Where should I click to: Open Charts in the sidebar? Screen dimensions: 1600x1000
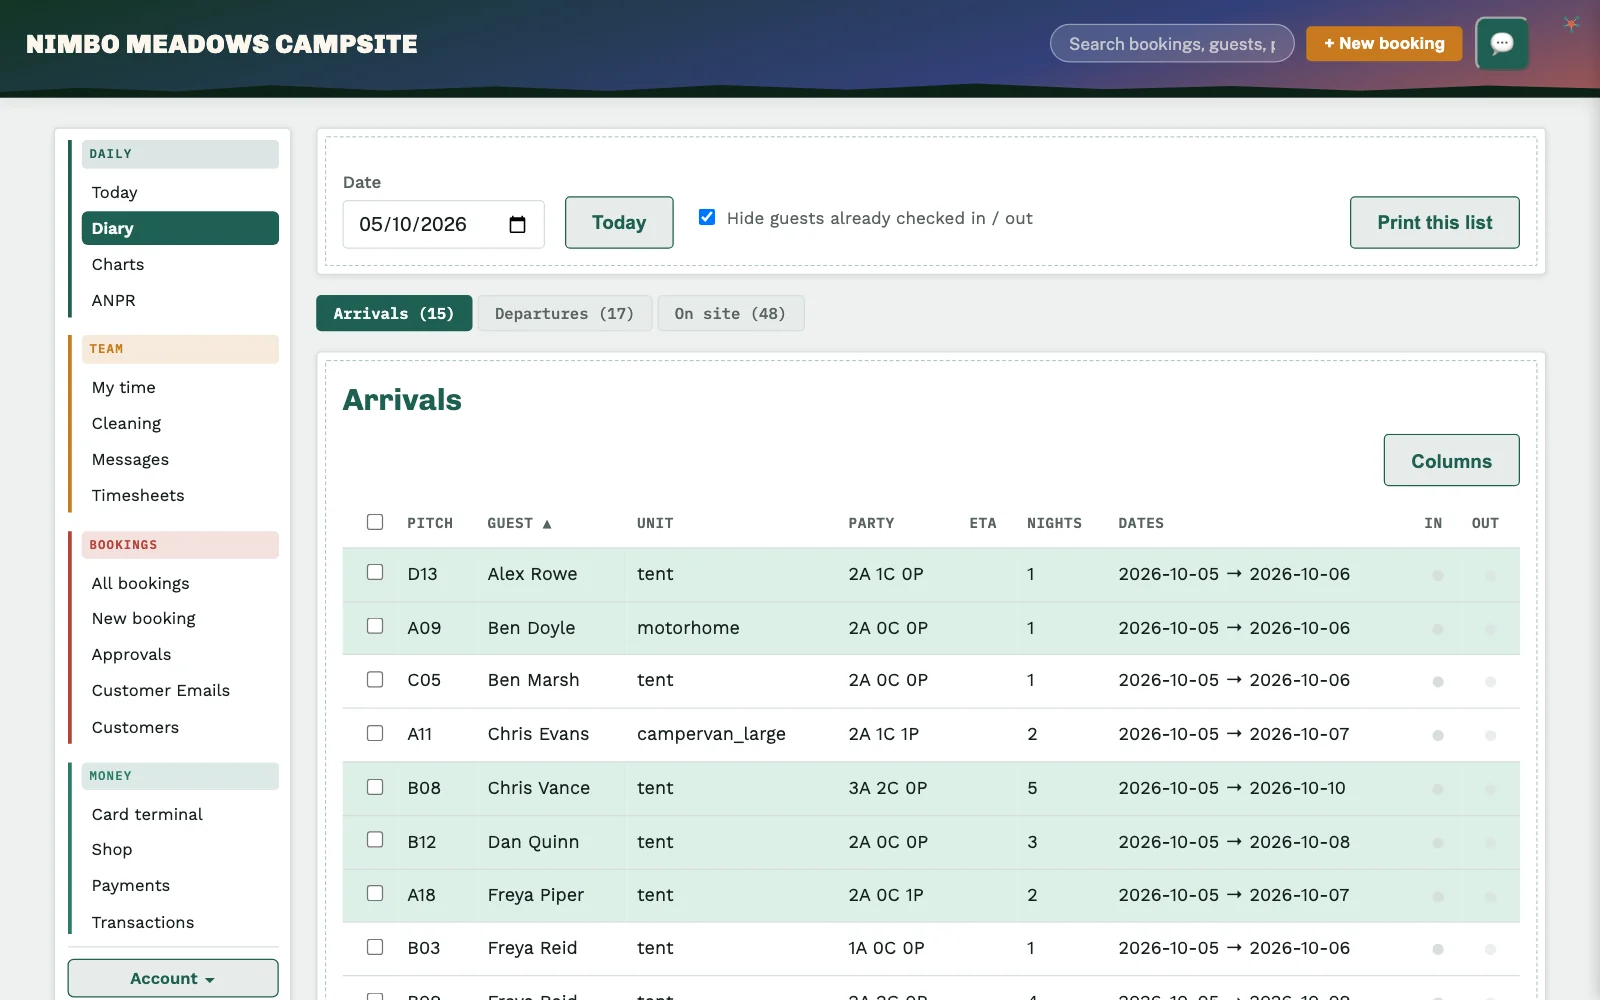pyautogui.click(x=118, y=264)
